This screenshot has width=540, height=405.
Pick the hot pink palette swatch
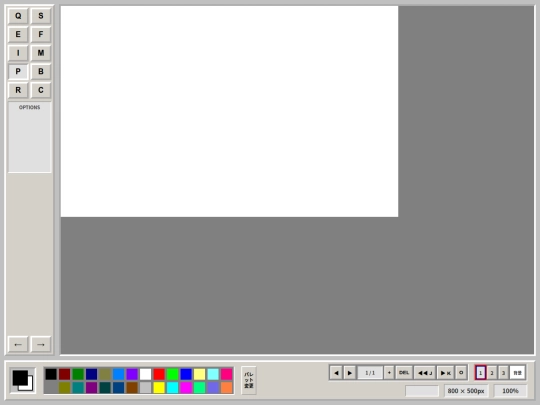point(227,374)
